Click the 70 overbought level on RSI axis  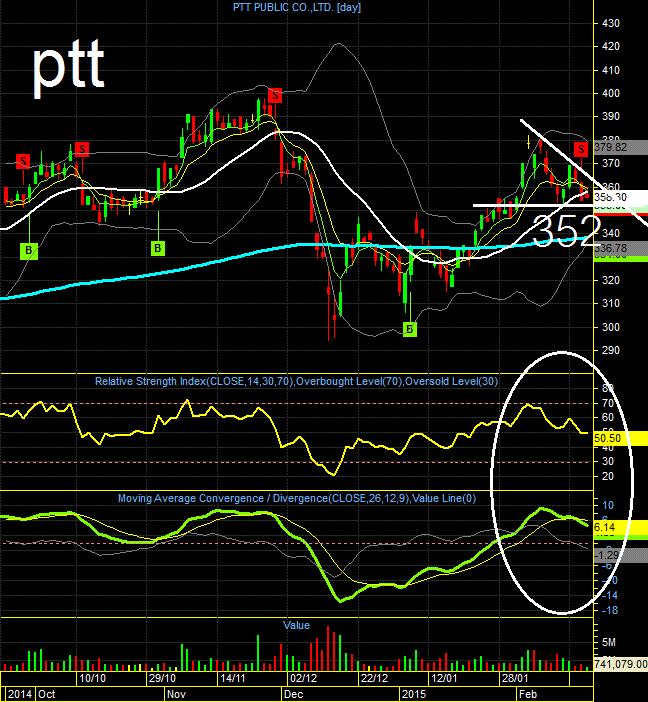click(608, 403)
